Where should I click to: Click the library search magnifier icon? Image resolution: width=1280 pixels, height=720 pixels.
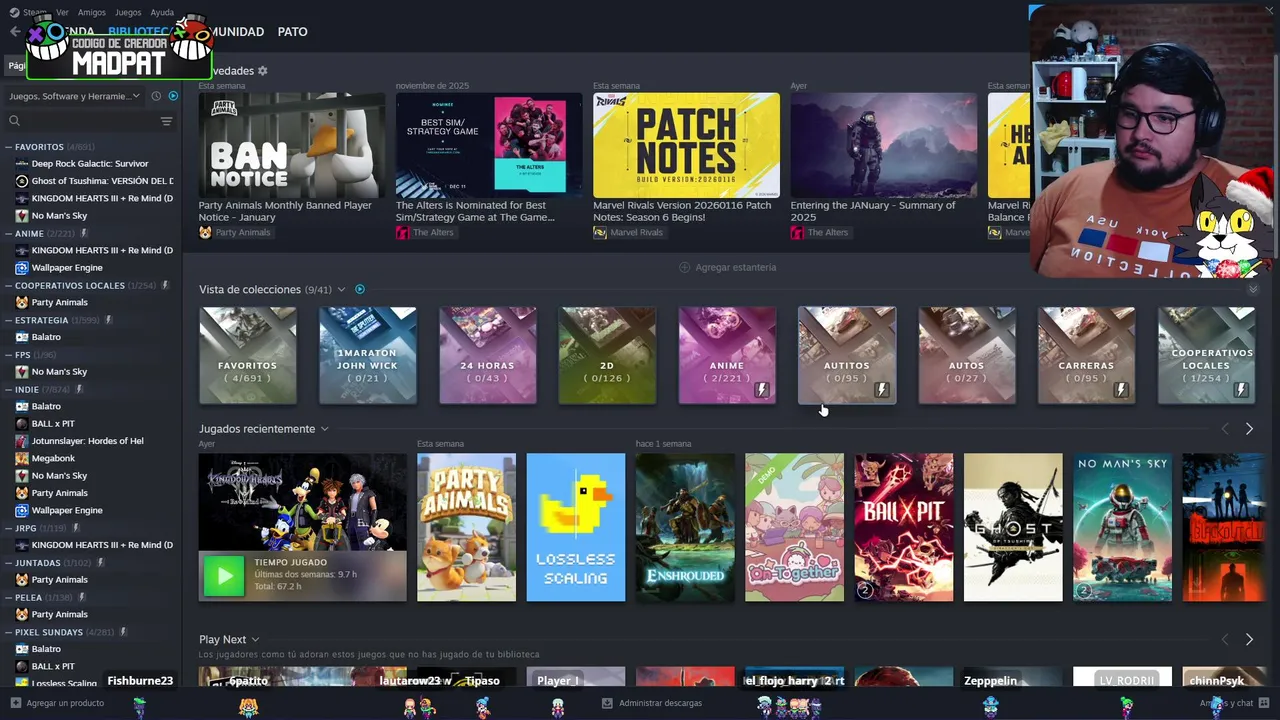click(x=14, y=121)
